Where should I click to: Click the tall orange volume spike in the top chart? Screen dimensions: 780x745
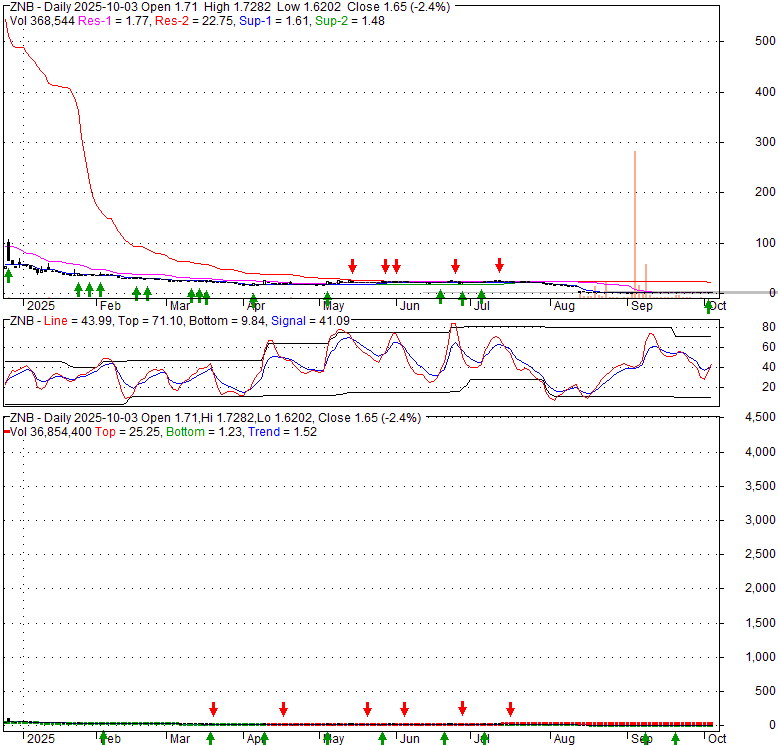[x=635, y=220]
